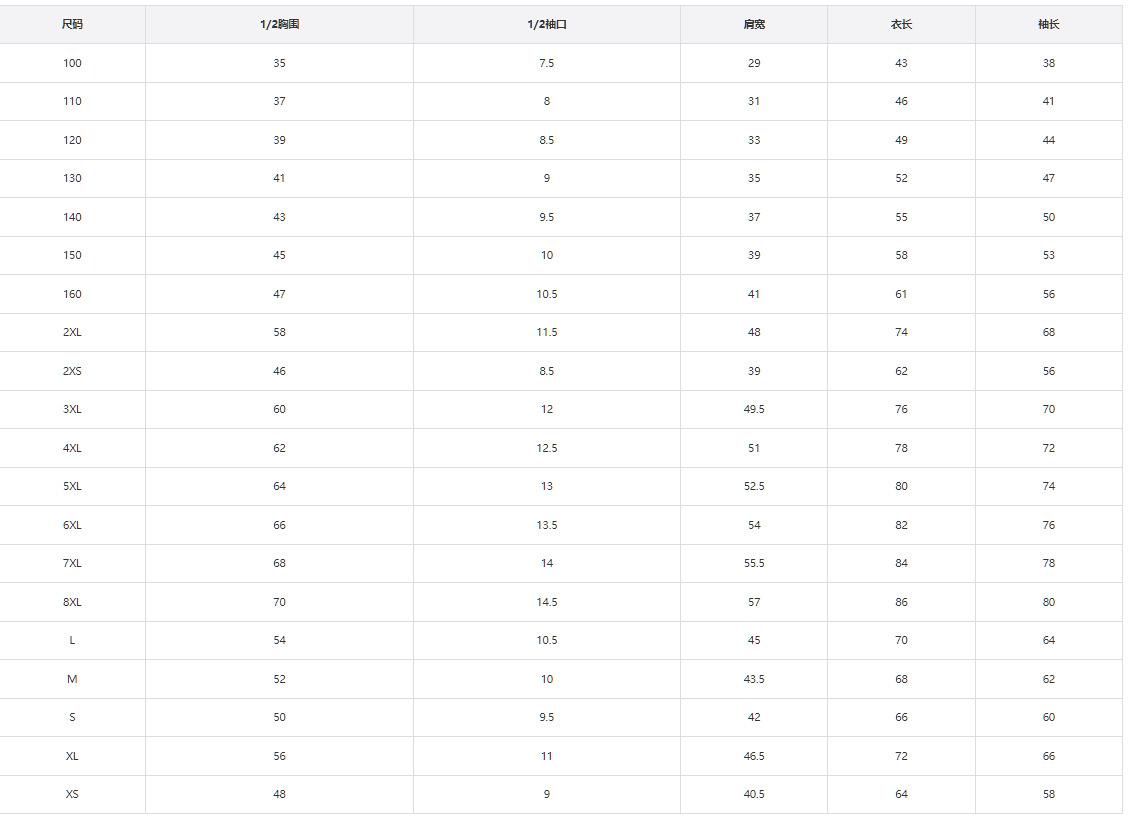This screenshot has height=818, width=1130.
Task: Select the size 2XL row label
Action: [x=72, y=332]
